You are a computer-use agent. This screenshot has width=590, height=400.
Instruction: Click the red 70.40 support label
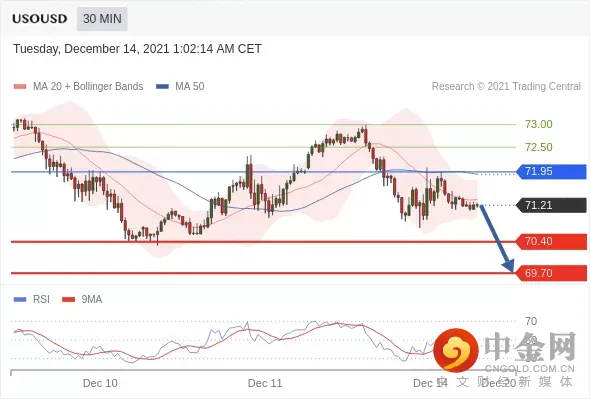[x=552, y=241]
